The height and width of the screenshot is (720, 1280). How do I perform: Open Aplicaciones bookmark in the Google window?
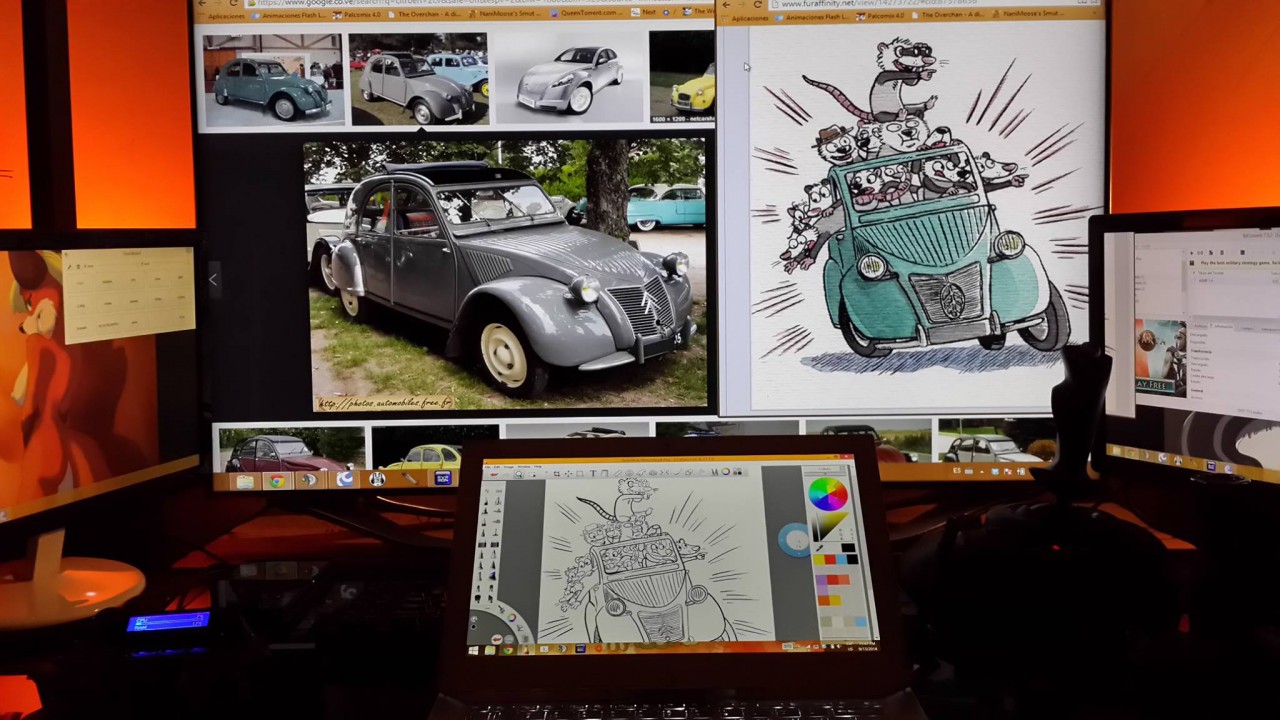click(x=222, y=15)
